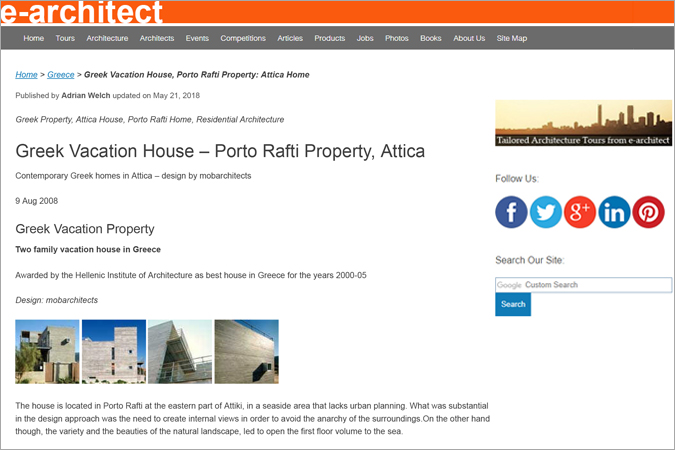The image size is (675, 450).
Task: Open the Books menu item
Action: click(430, 38)
